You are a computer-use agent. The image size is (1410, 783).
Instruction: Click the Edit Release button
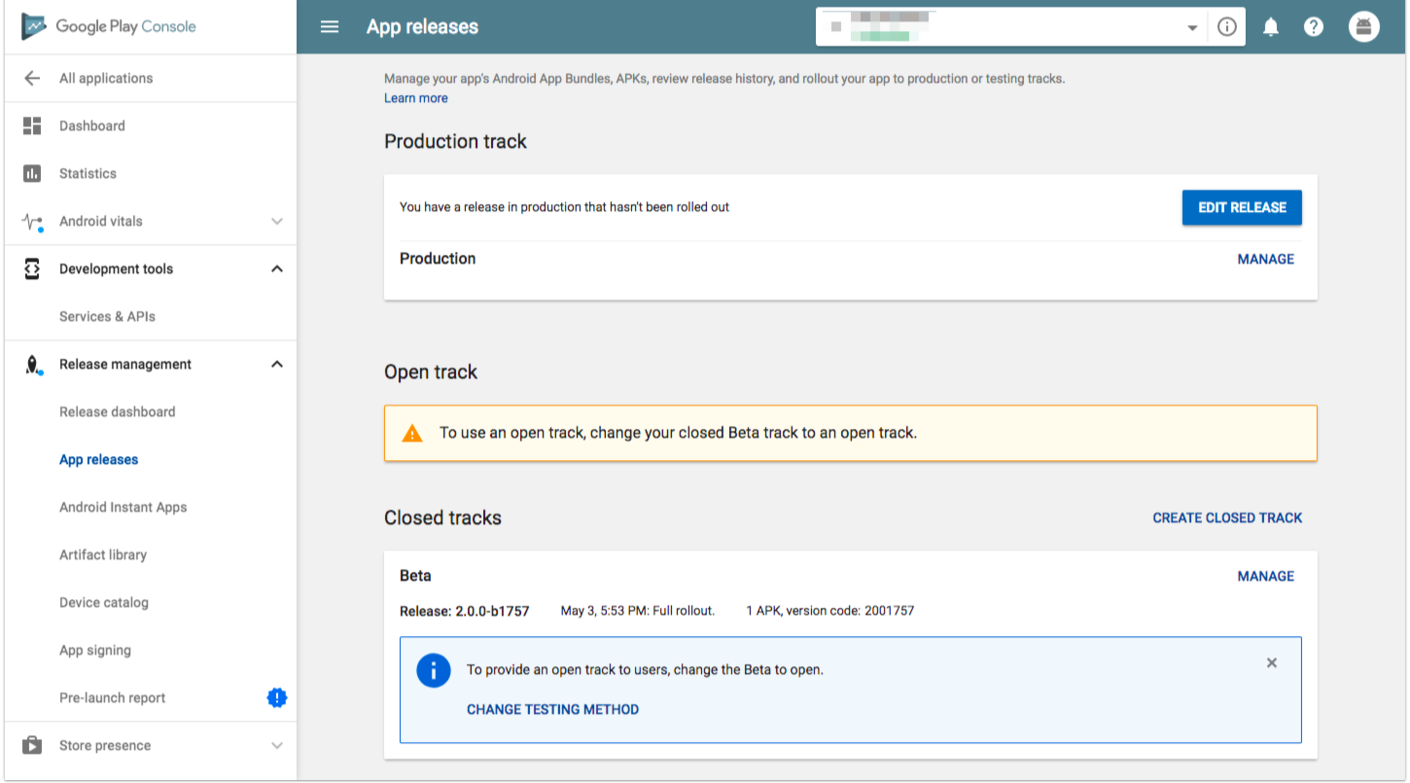point(1241,207)
